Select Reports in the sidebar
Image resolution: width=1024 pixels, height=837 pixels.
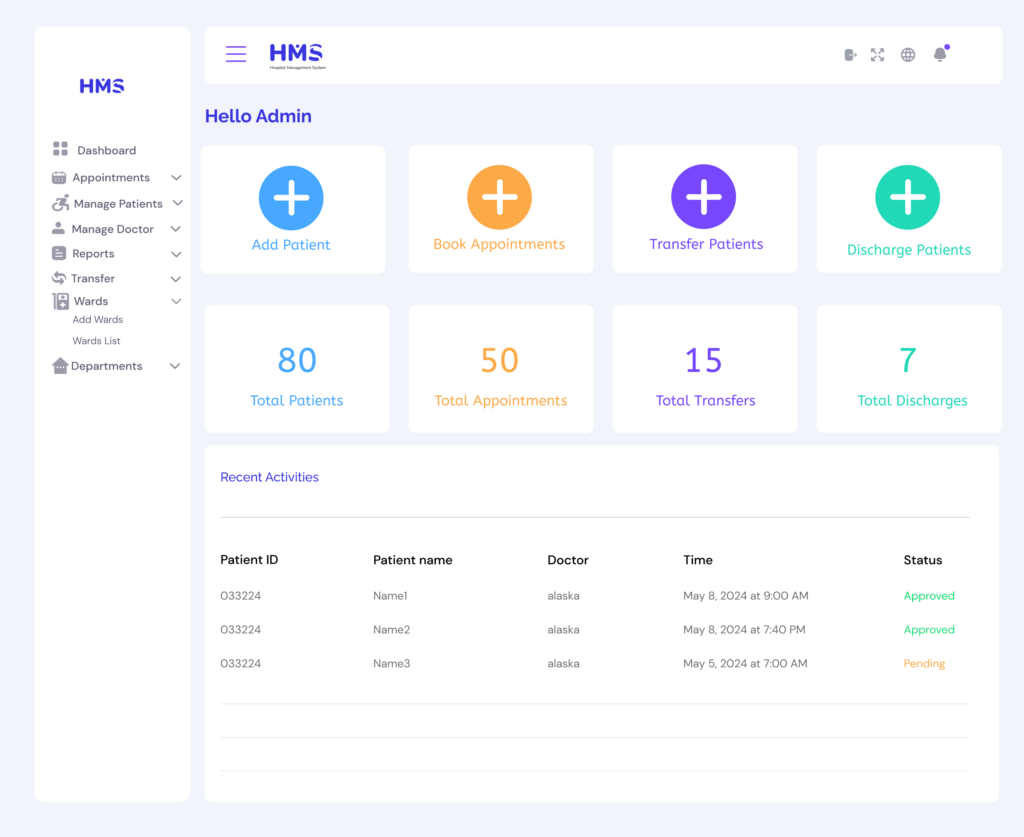tap(93, 254)
